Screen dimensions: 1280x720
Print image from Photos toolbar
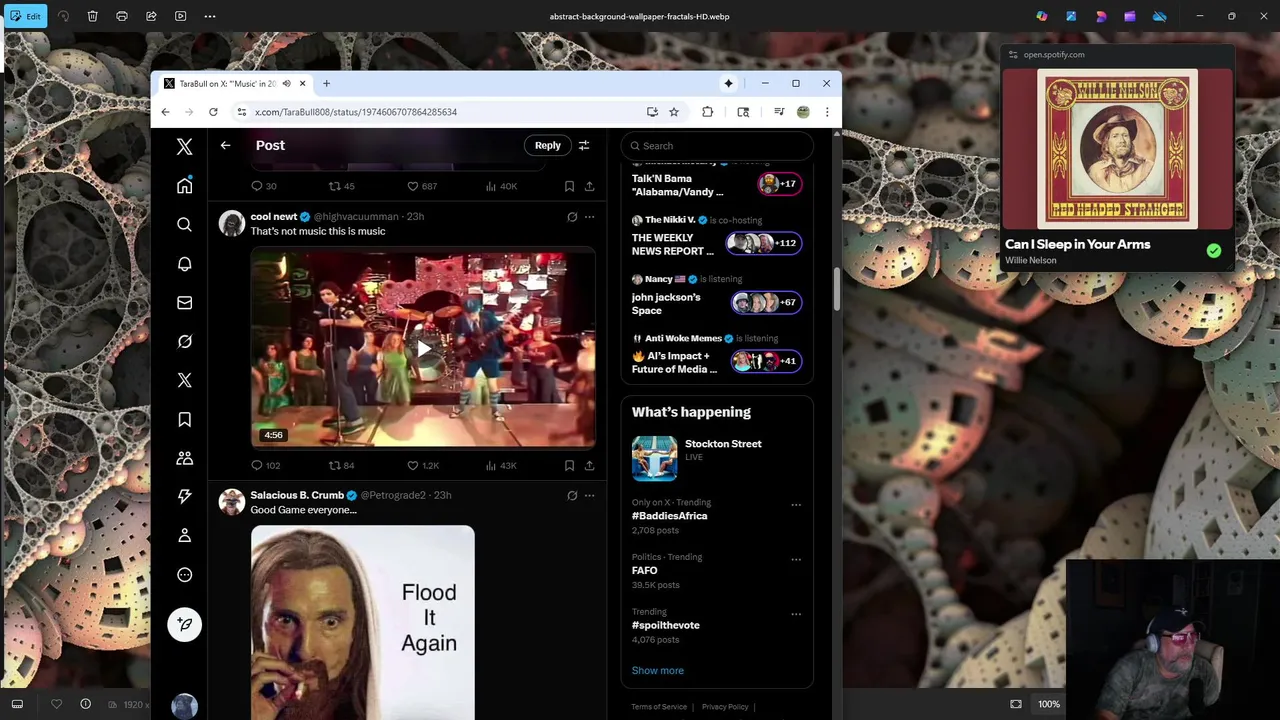[x=122, y=16]
